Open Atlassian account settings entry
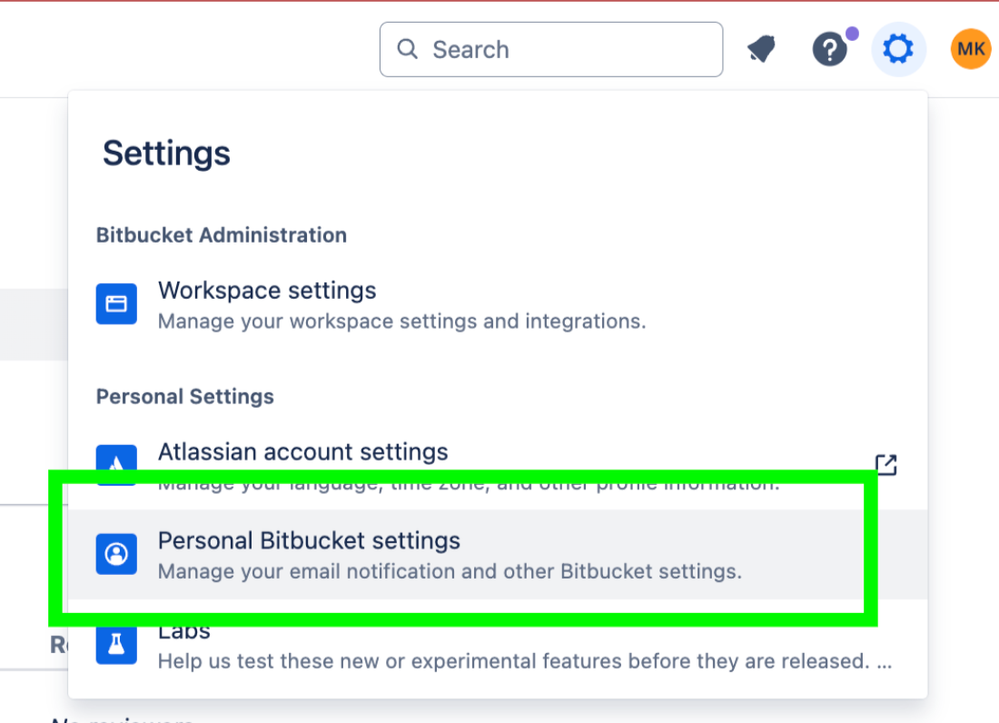 pyautogui.click(x=498, y=465)
